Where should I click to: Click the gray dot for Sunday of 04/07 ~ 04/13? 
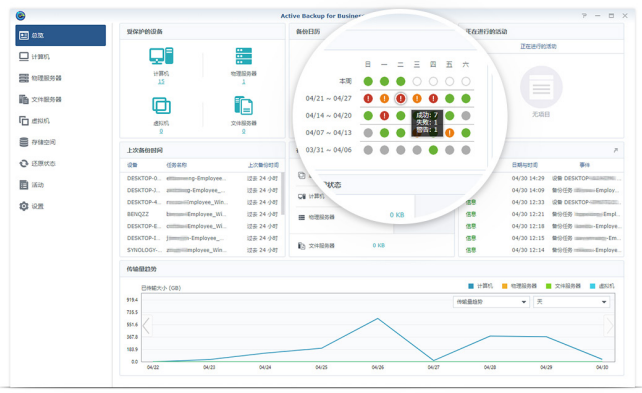pyautogui.click(x=368, y=133)
